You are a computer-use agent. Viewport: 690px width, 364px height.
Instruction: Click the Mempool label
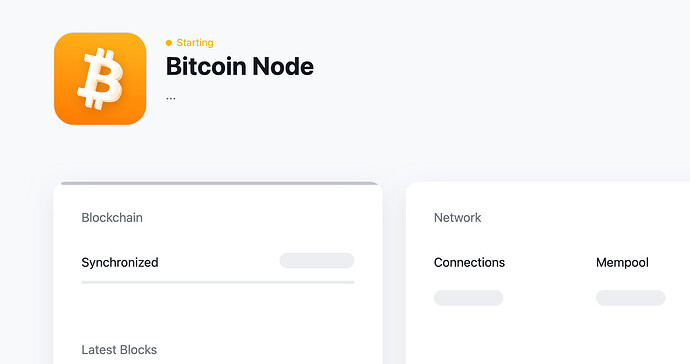point(622,262)
